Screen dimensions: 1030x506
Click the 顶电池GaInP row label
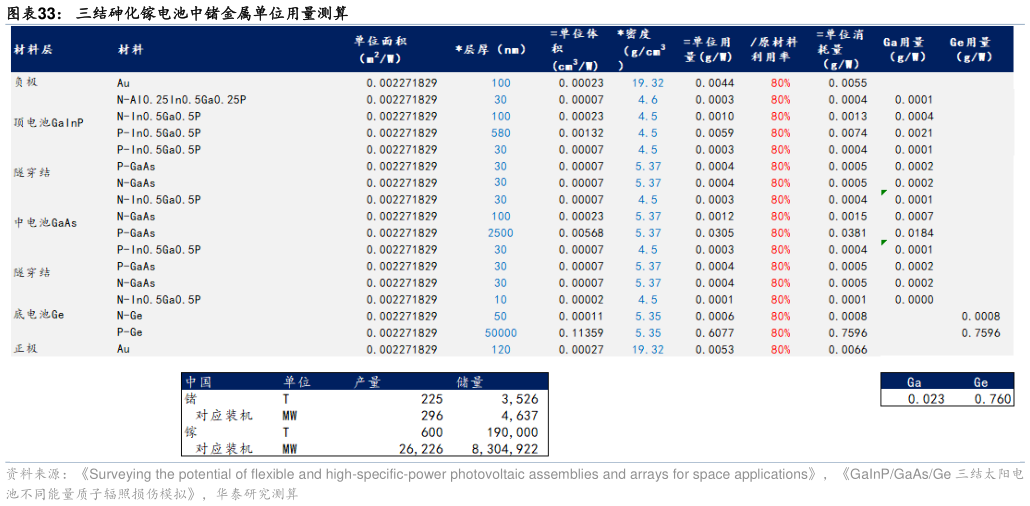coord(48,122)
